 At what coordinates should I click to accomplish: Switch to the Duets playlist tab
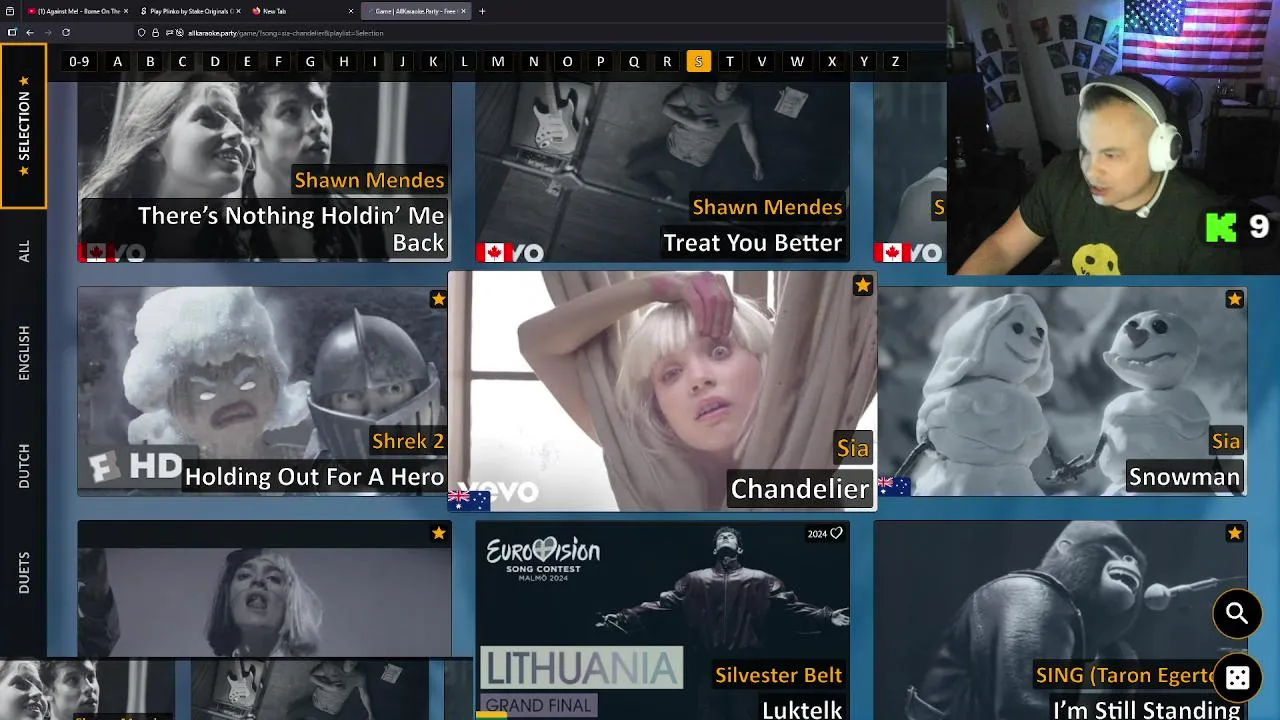(x=23, y=572)
